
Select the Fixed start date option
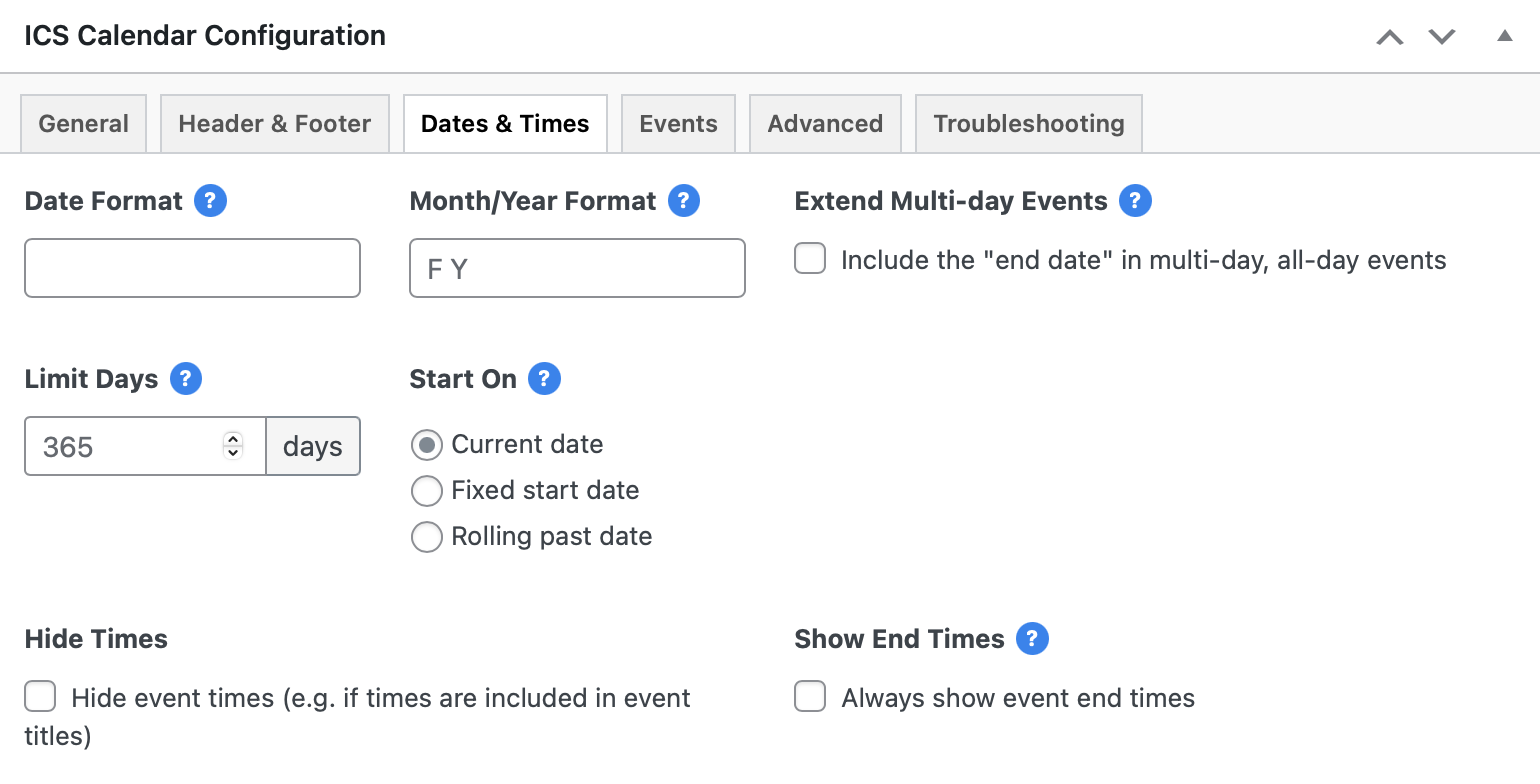(x=427, y=490)
